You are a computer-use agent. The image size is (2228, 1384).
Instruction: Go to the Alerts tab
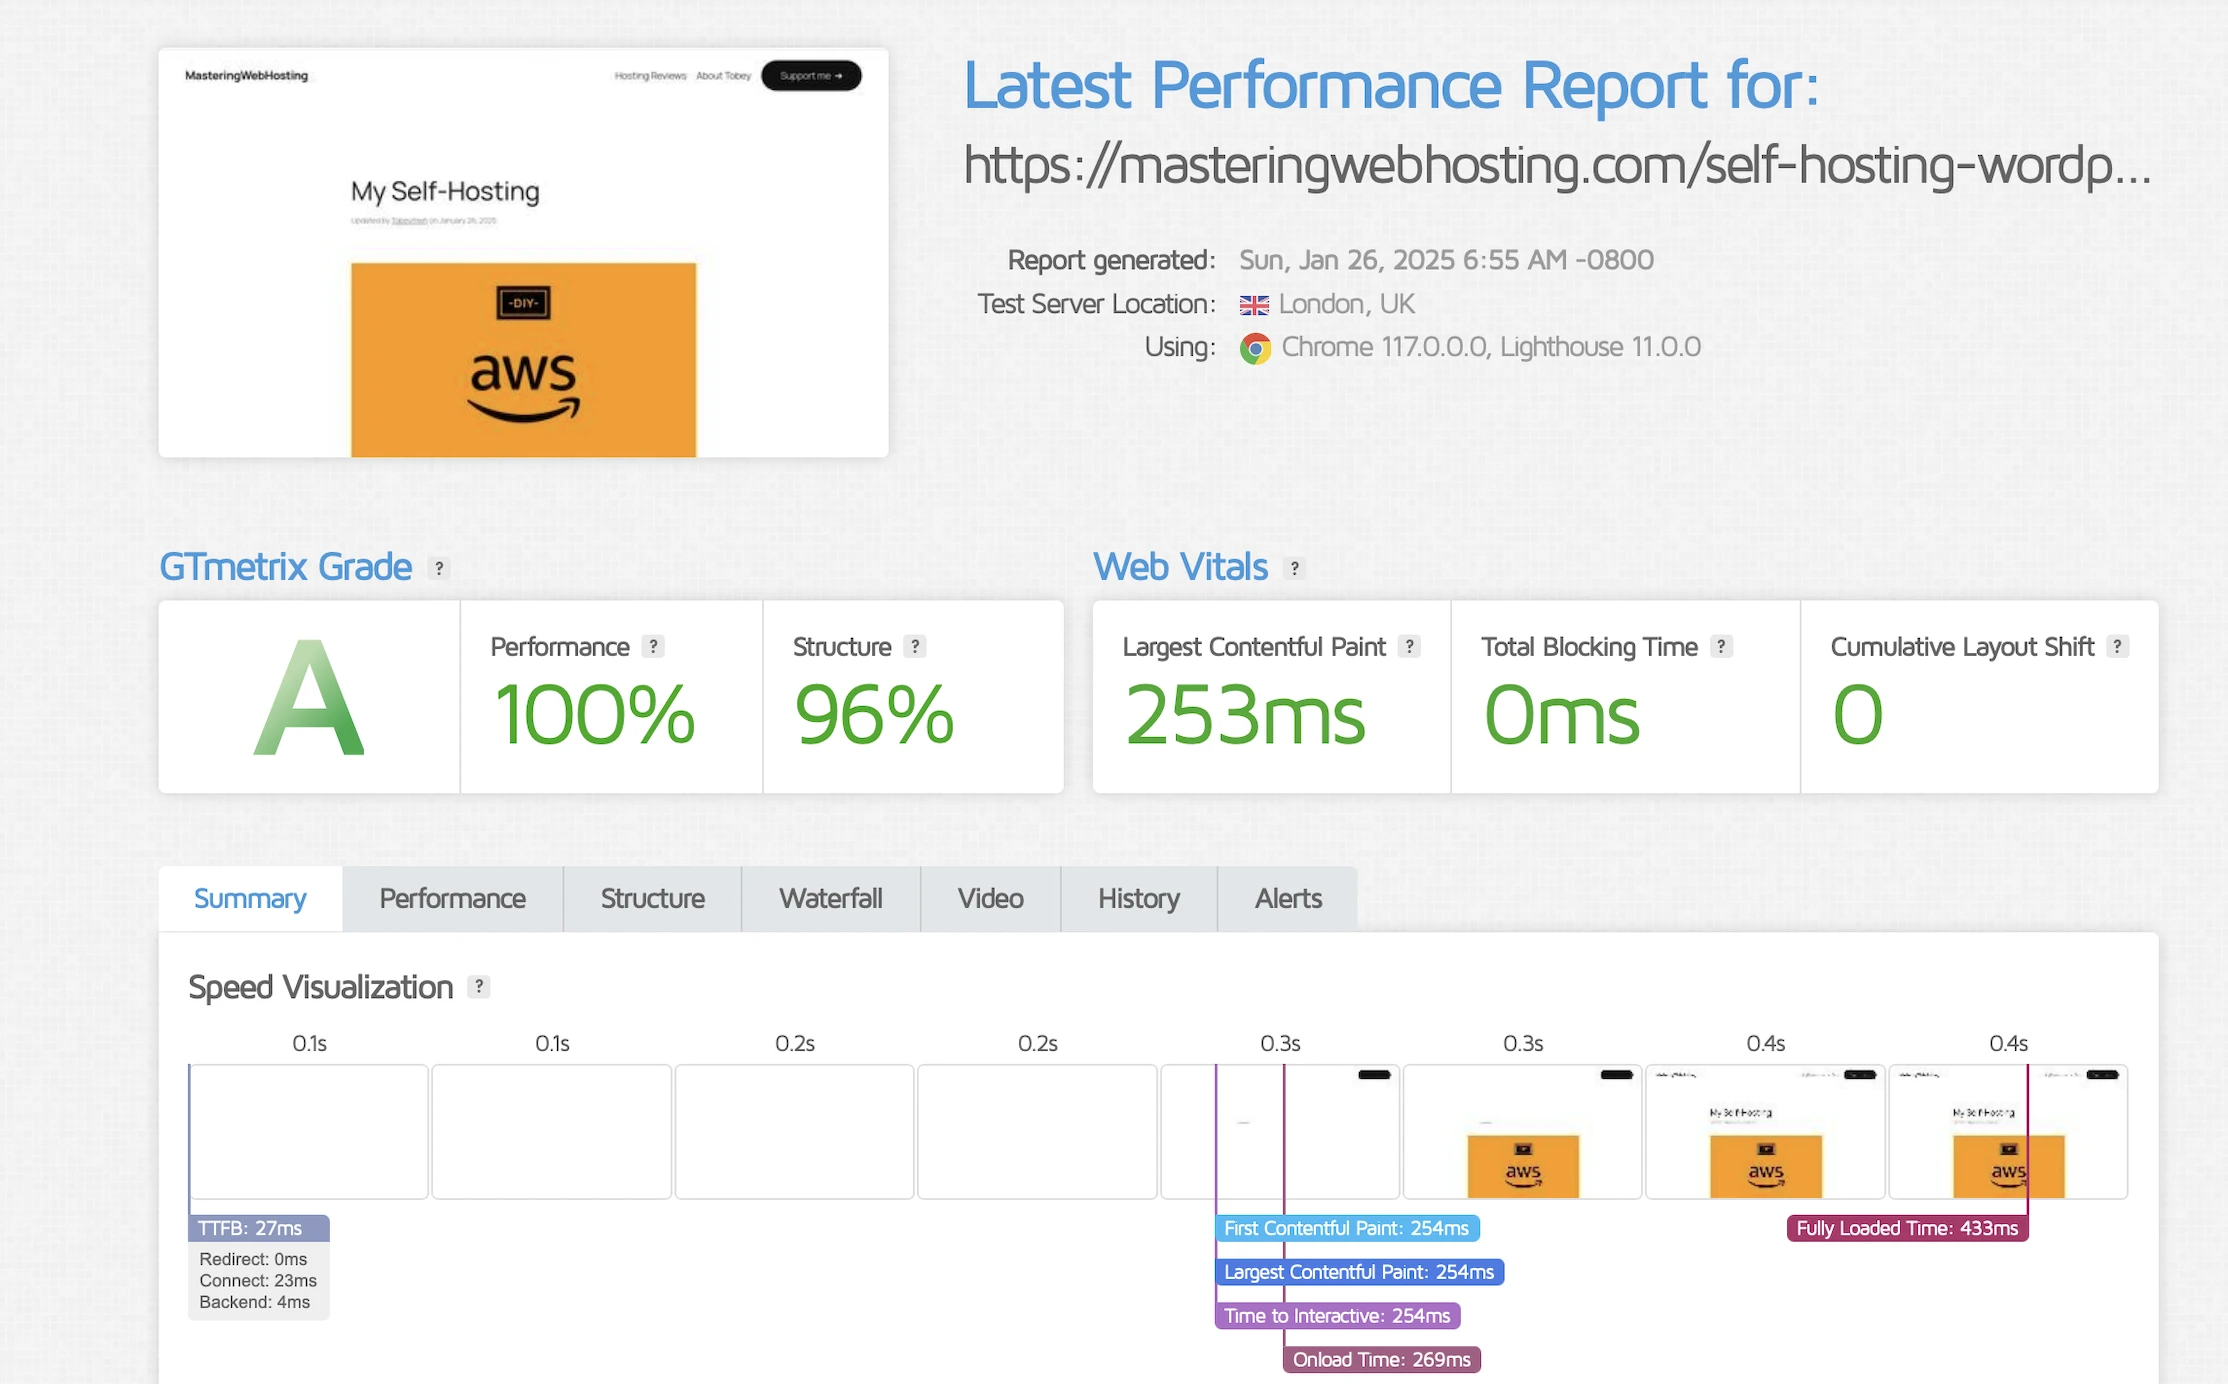click(1287, 899)
